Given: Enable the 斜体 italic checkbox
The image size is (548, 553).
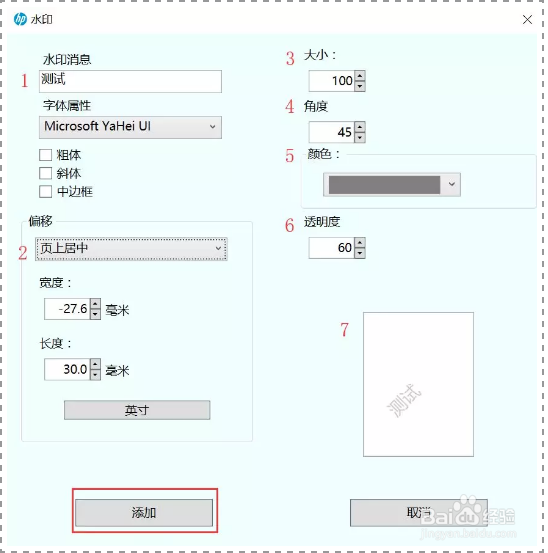Looking at the screenshot, I should click(x=45, y=173).
